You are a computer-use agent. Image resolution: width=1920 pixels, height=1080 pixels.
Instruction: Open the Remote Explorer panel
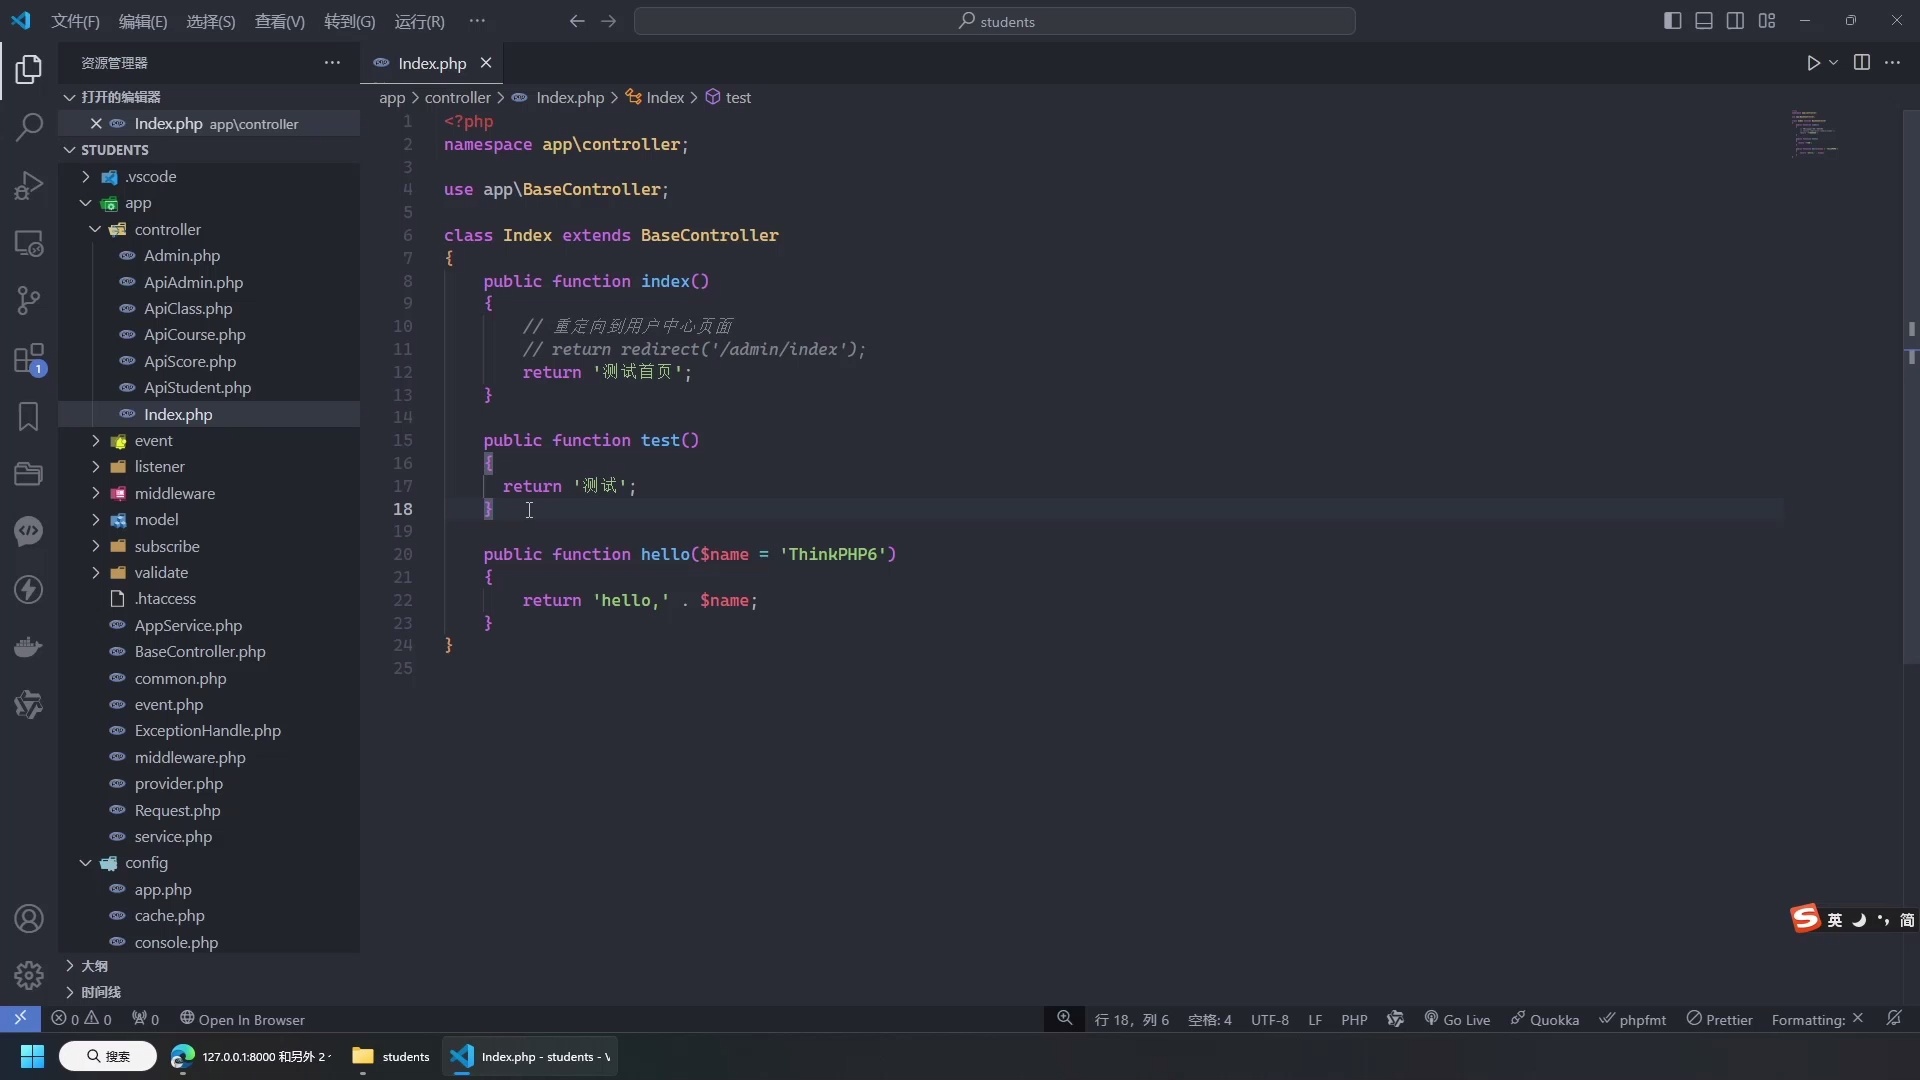[x=29, y=243]
